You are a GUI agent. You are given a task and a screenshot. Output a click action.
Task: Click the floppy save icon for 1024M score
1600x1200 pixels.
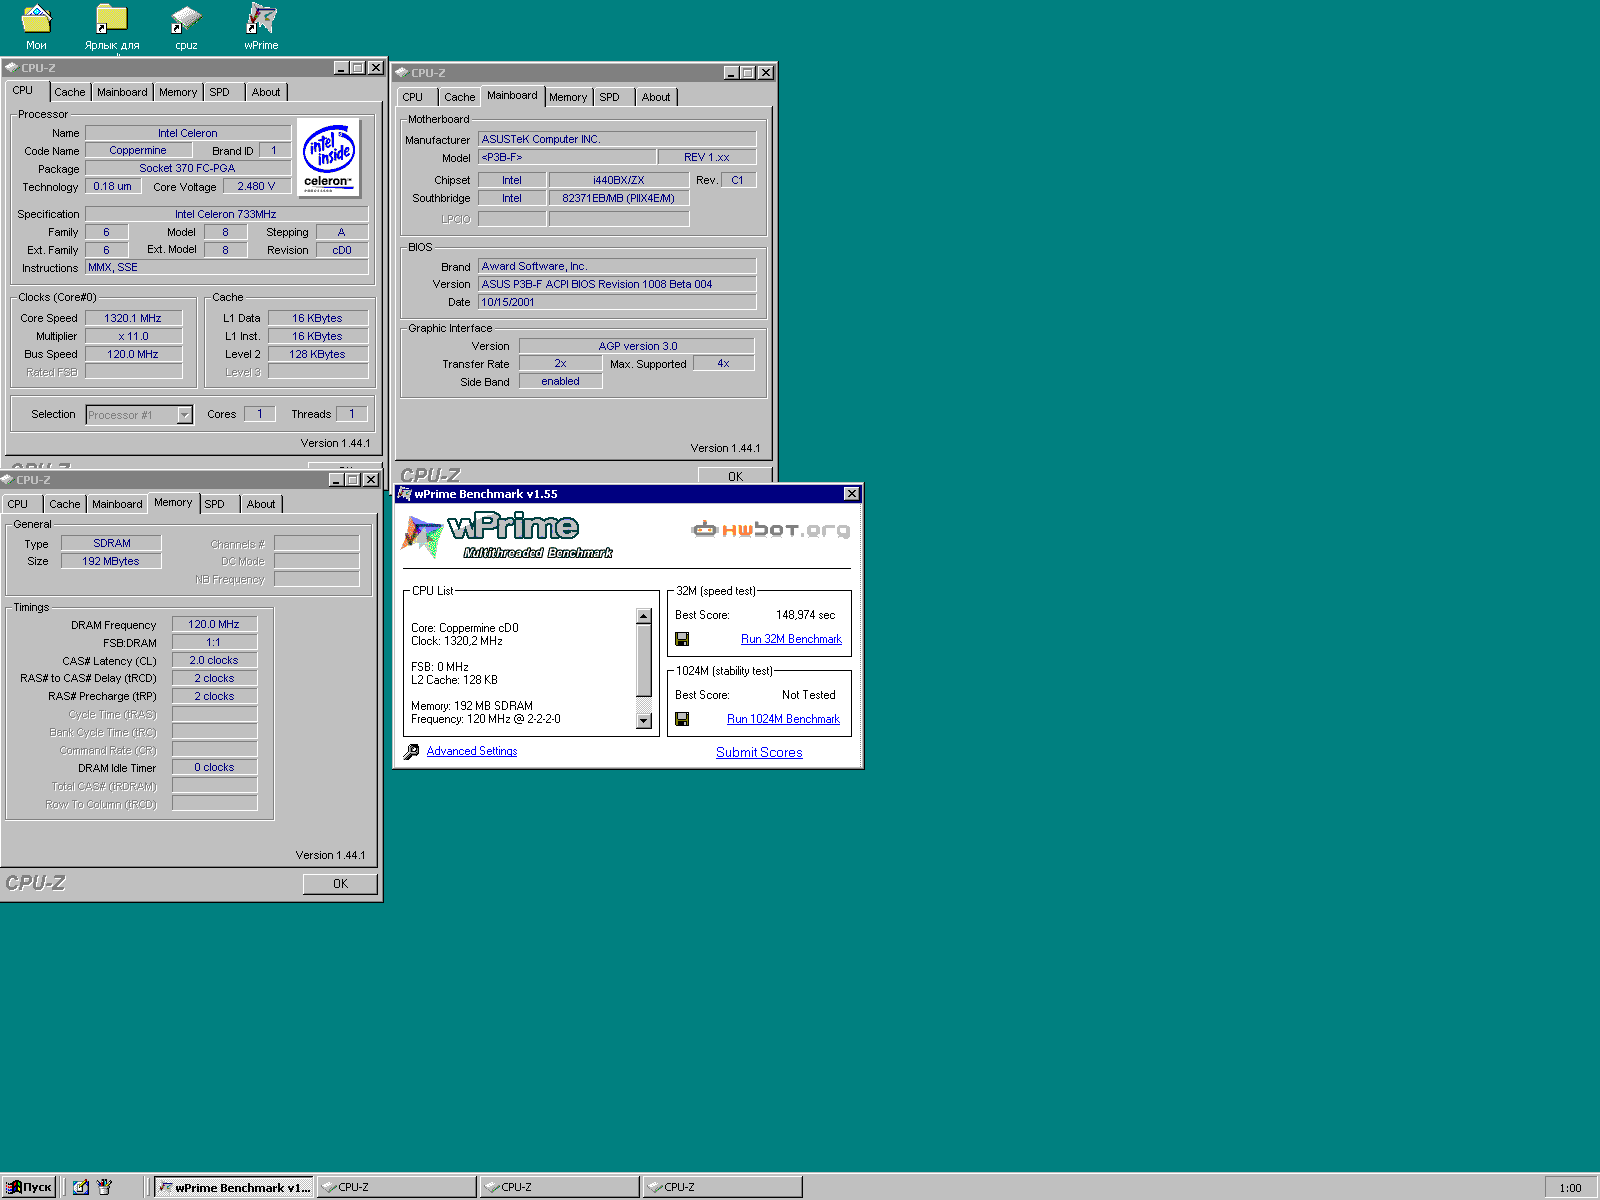pos(682,719)
